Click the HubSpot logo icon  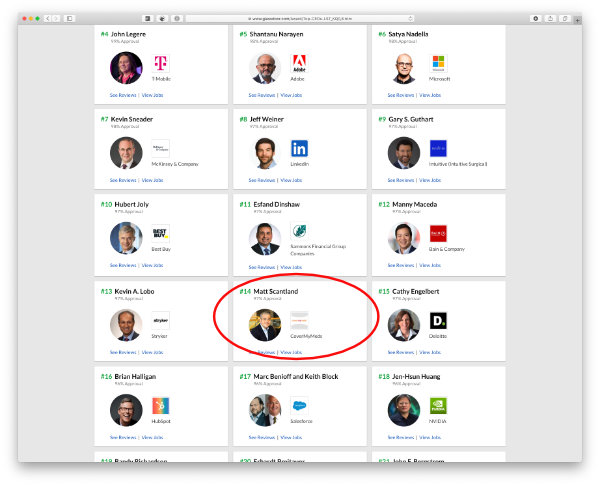pyautogui.click(x=160, y=406)
